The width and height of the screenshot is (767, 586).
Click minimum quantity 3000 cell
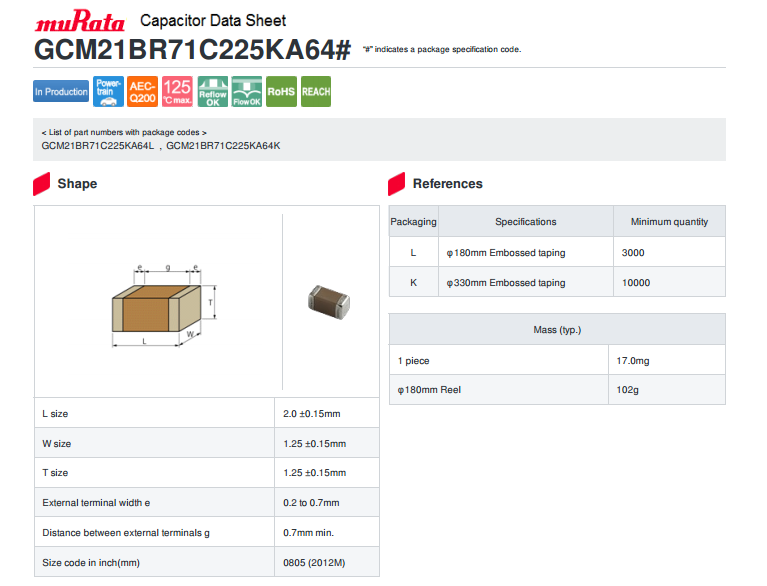point(669,252)
